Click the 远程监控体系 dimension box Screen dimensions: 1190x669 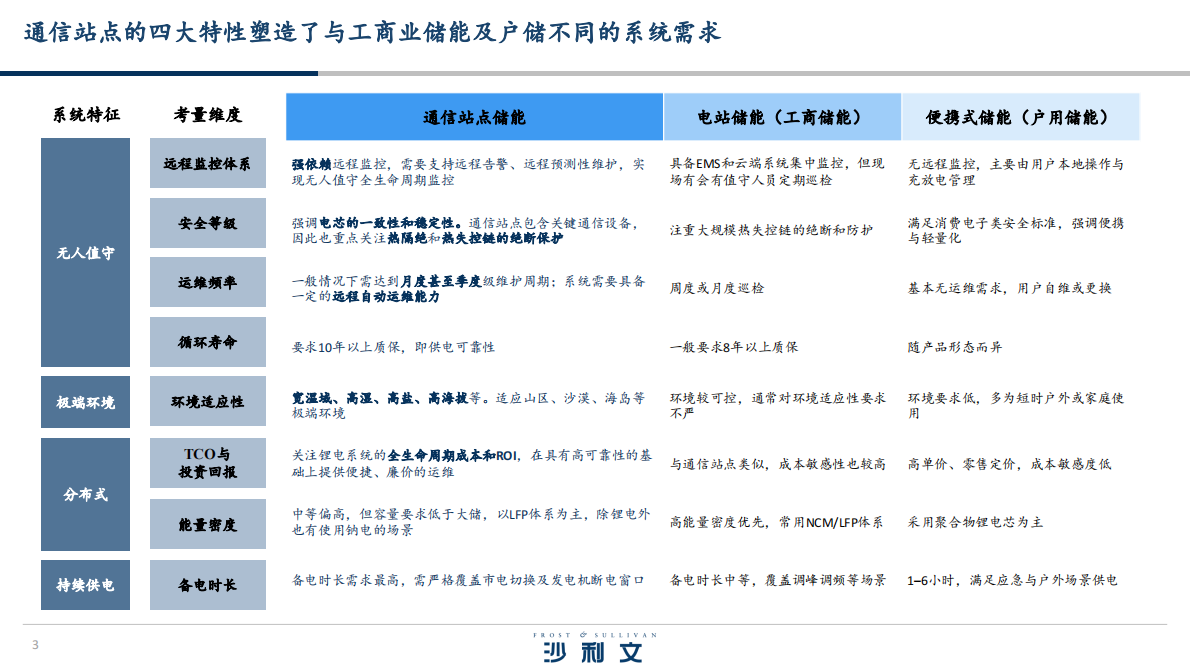(x=207, y=163)
